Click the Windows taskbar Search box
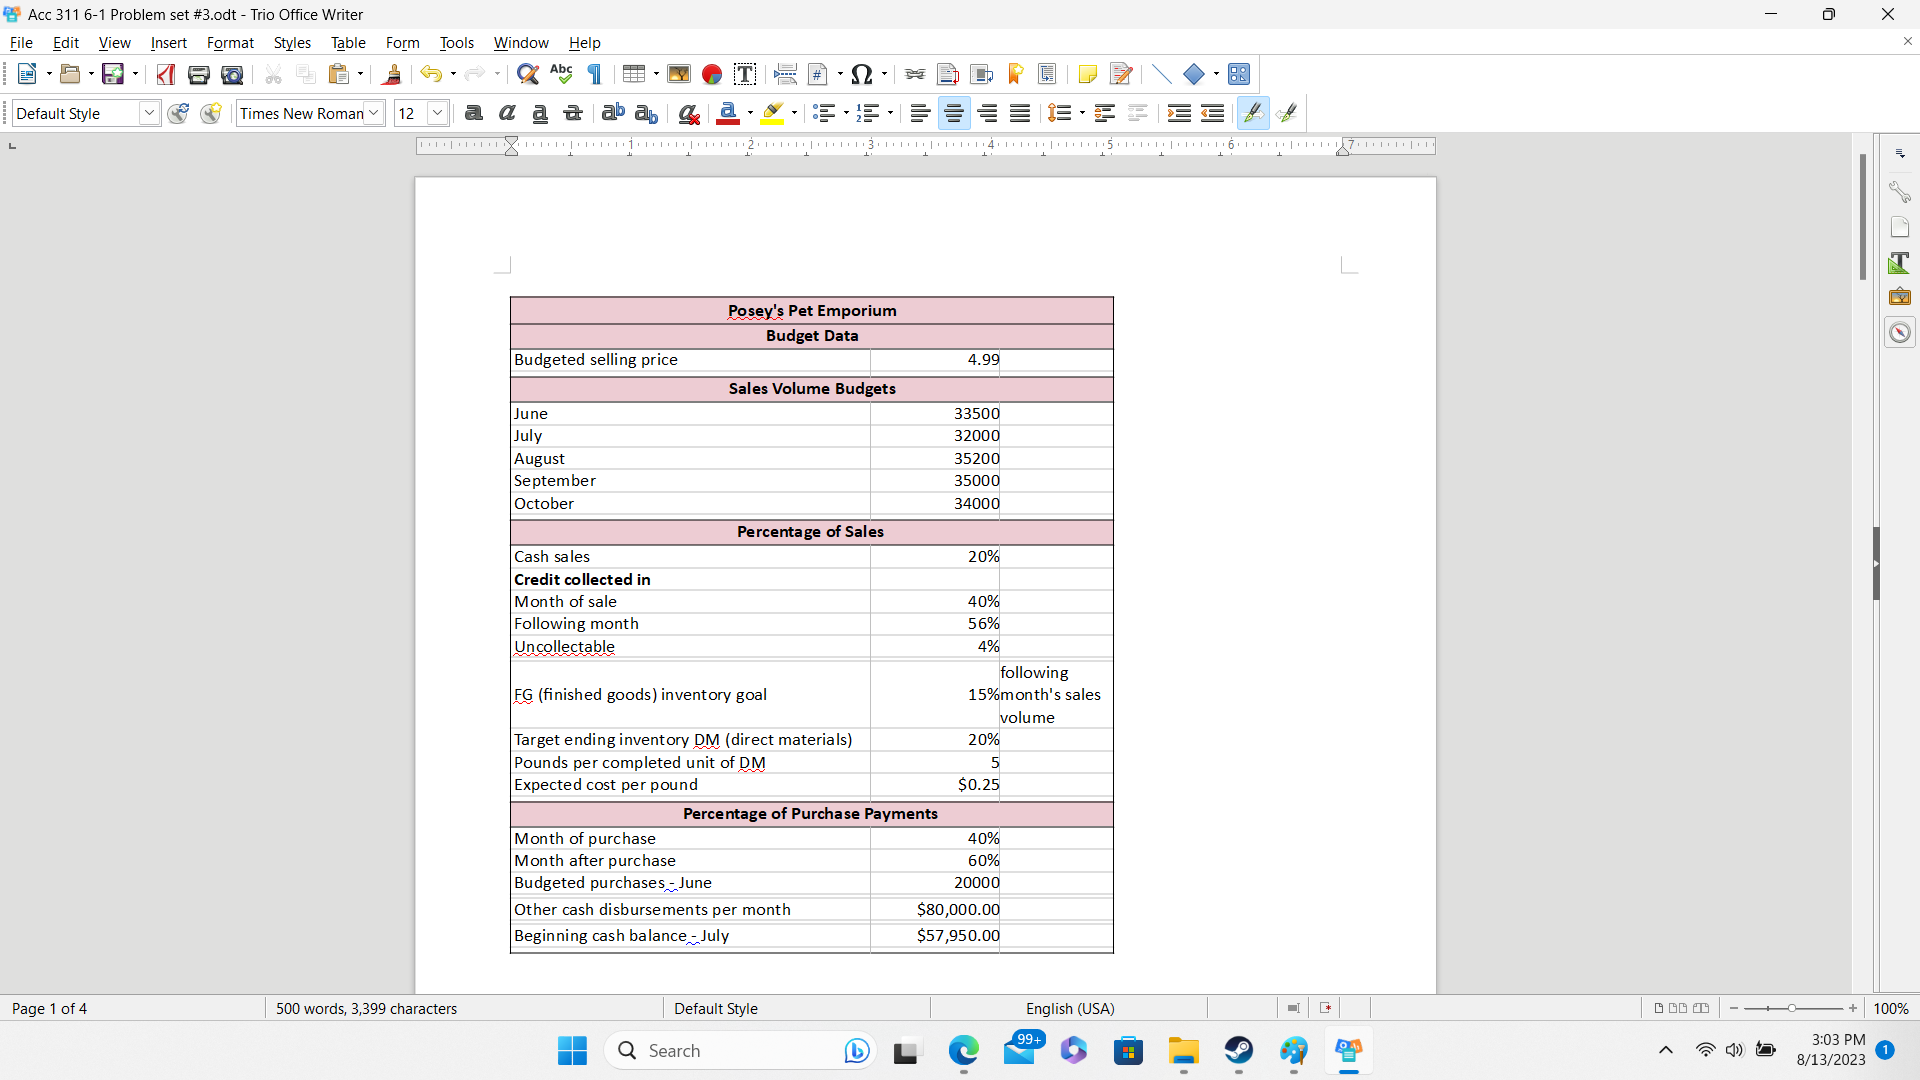This screenshot has width=1920, height=1080. [740, 1051]
